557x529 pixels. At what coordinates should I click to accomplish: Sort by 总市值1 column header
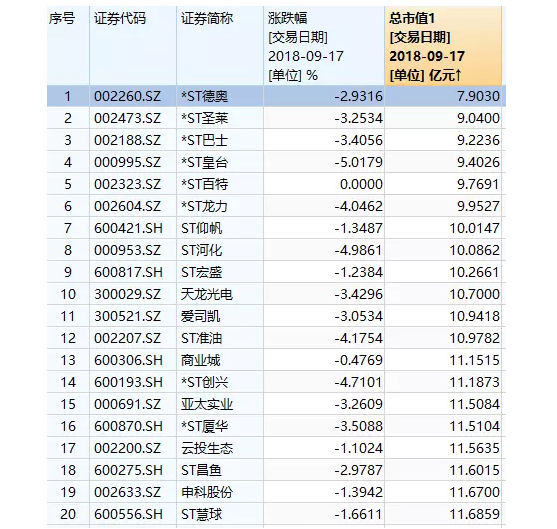point(443,46)
